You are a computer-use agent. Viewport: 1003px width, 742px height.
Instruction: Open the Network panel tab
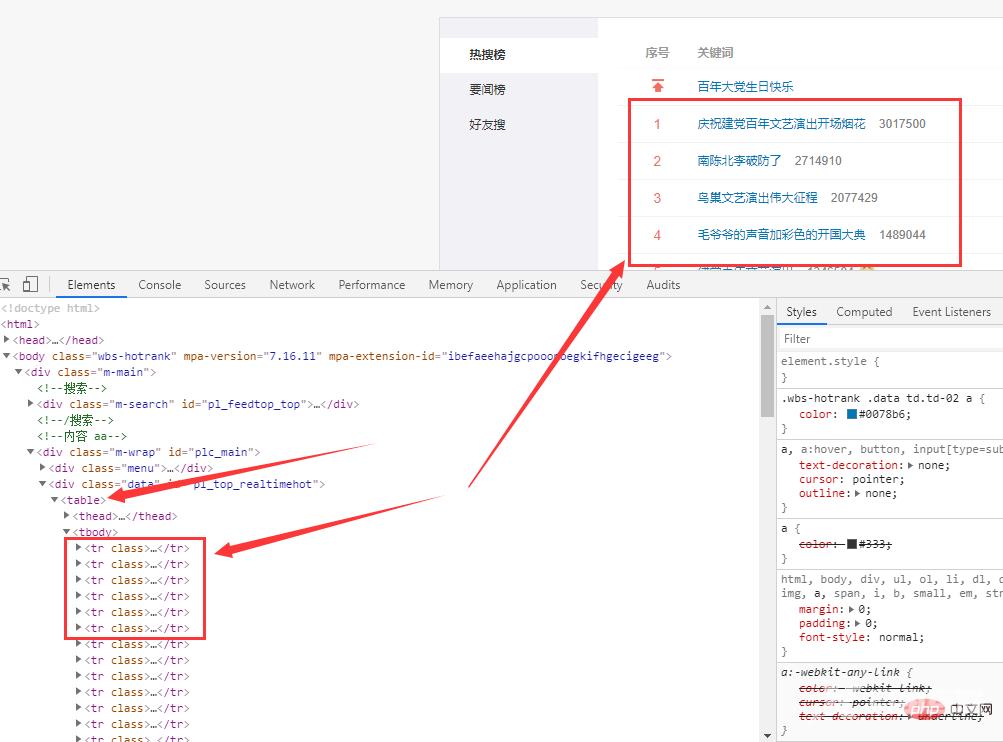(x=291, y=284)
